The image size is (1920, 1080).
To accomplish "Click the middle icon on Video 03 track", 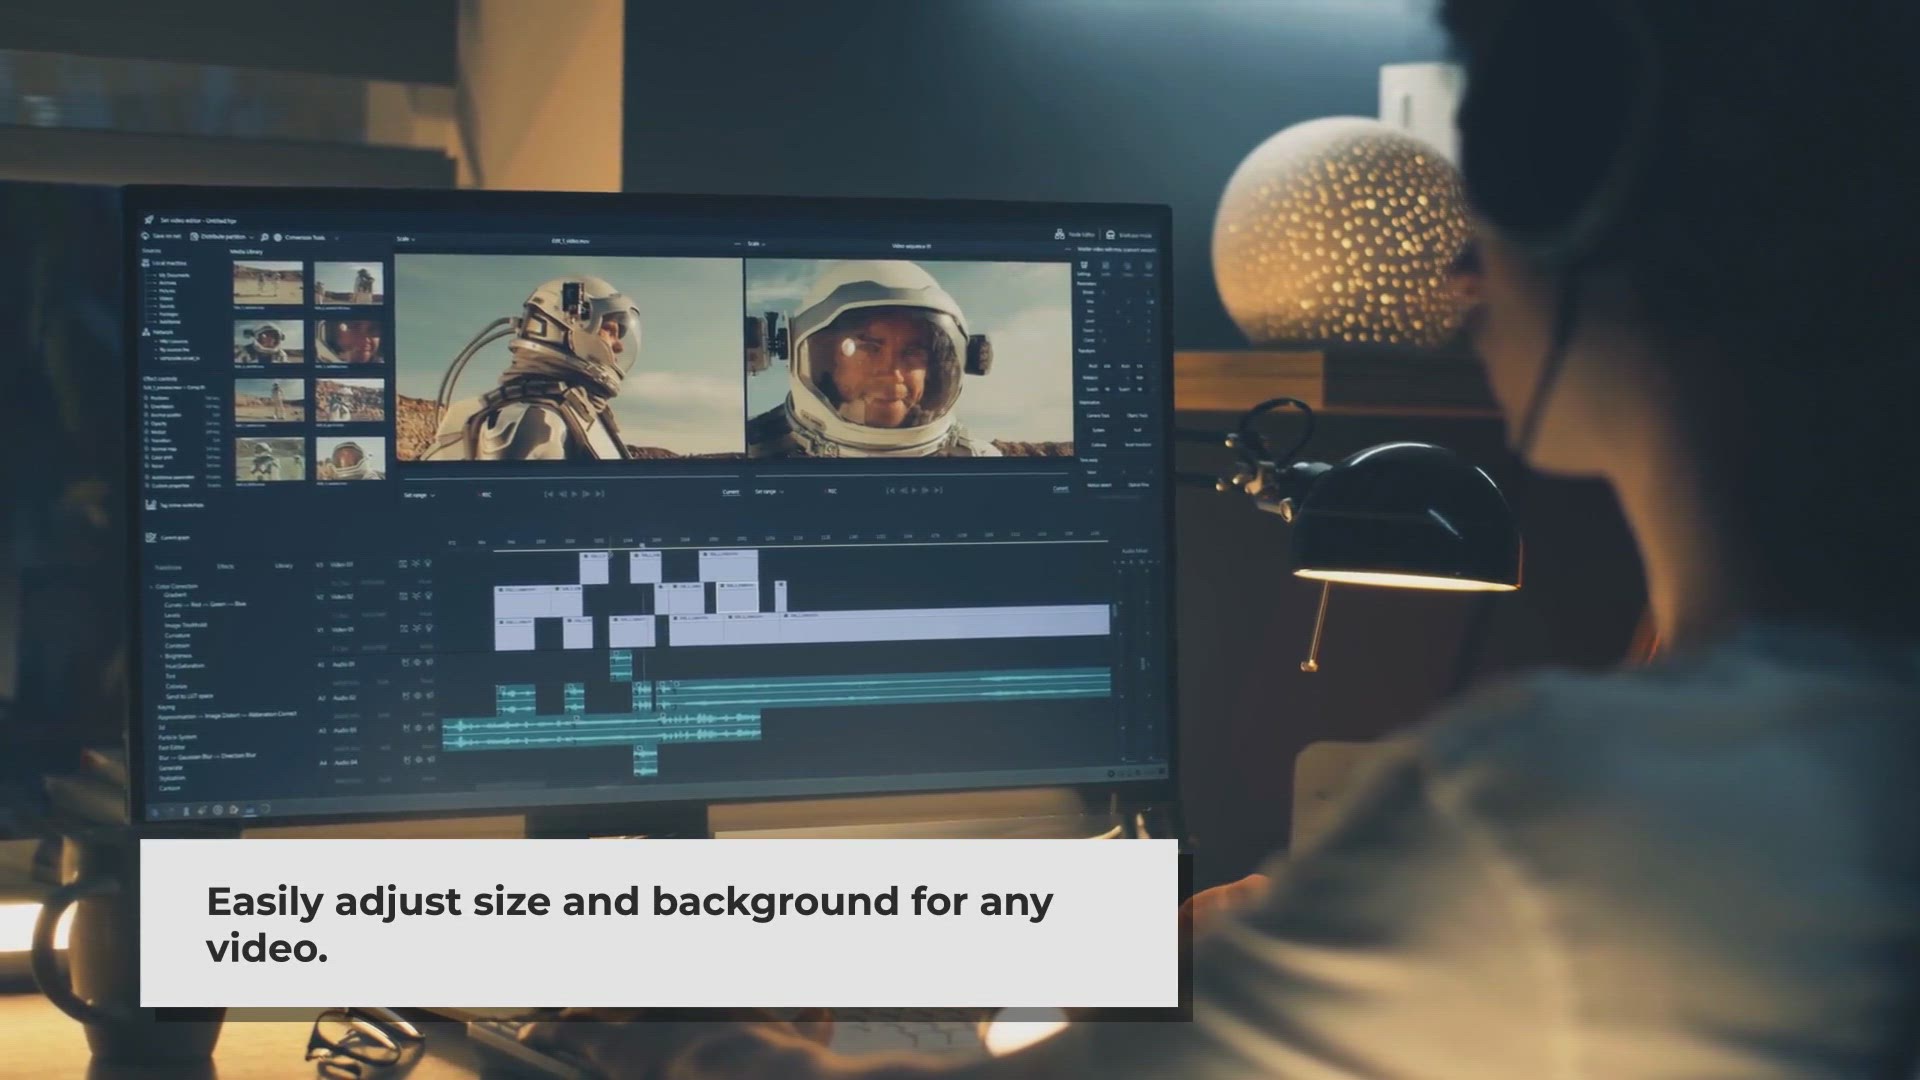I will click(416, 563).
